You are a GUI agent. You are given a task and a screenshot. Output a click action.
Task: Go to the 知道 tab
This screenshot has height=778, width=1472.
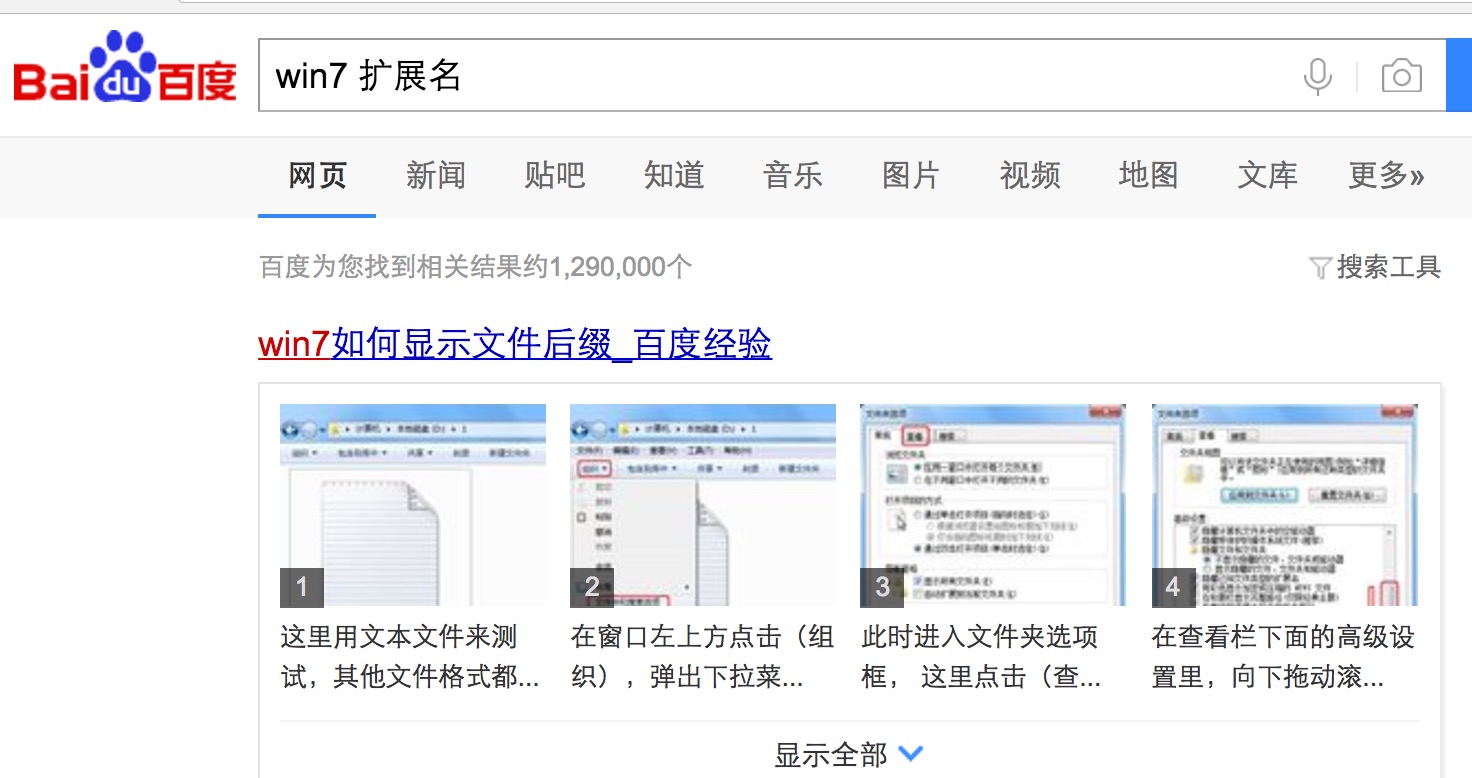674,176
